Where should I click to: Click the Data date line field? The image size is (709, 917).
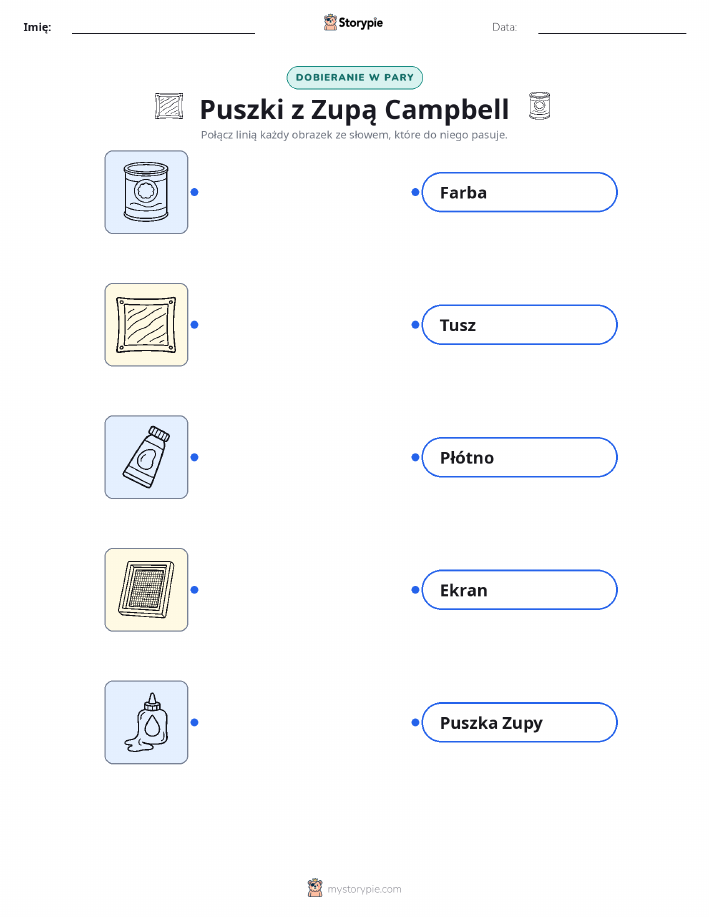[x=612, y=27]
